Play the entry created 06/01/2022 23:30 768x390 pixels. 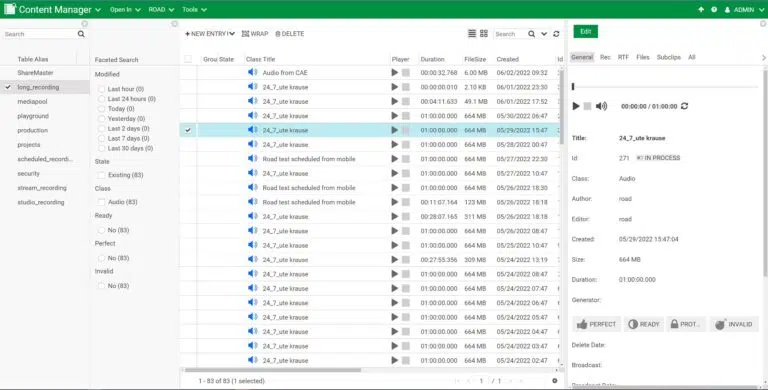tap(395, 87)
